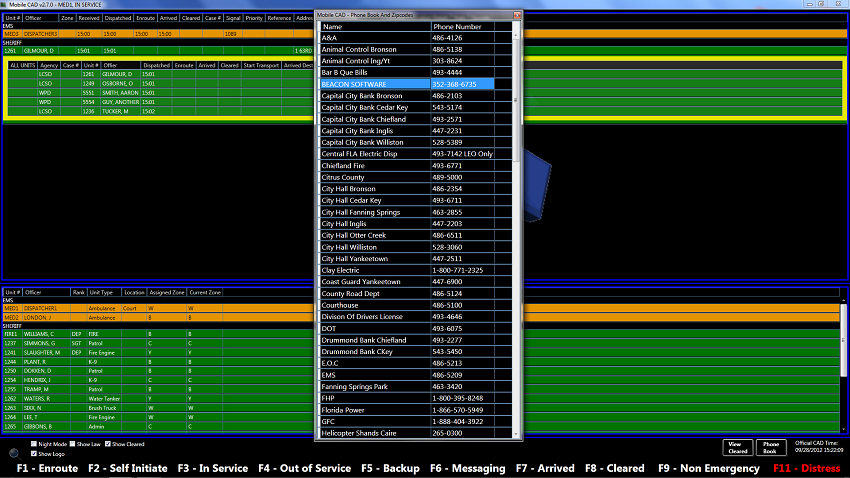Toggle the Show Logo checkbox
Screen dimensions: 850x478
34,454
